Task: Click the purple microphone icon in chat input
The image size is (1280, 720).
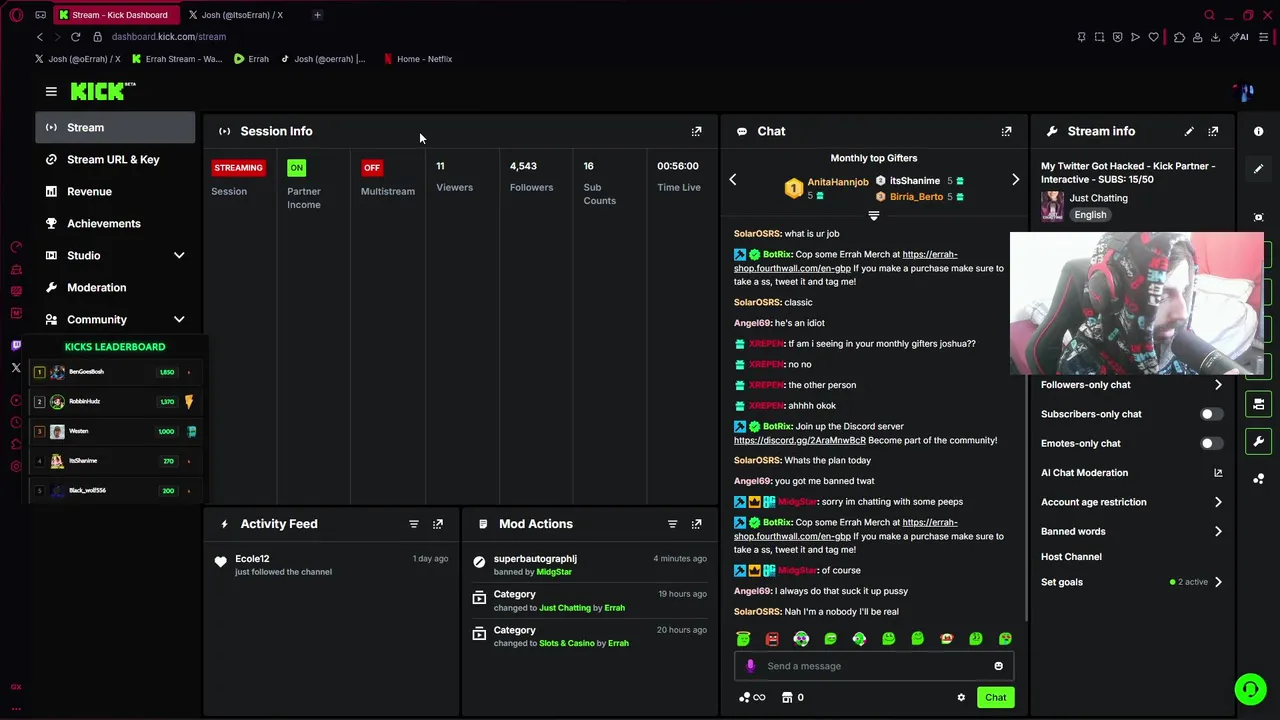Action: click(x=750, y=666)
